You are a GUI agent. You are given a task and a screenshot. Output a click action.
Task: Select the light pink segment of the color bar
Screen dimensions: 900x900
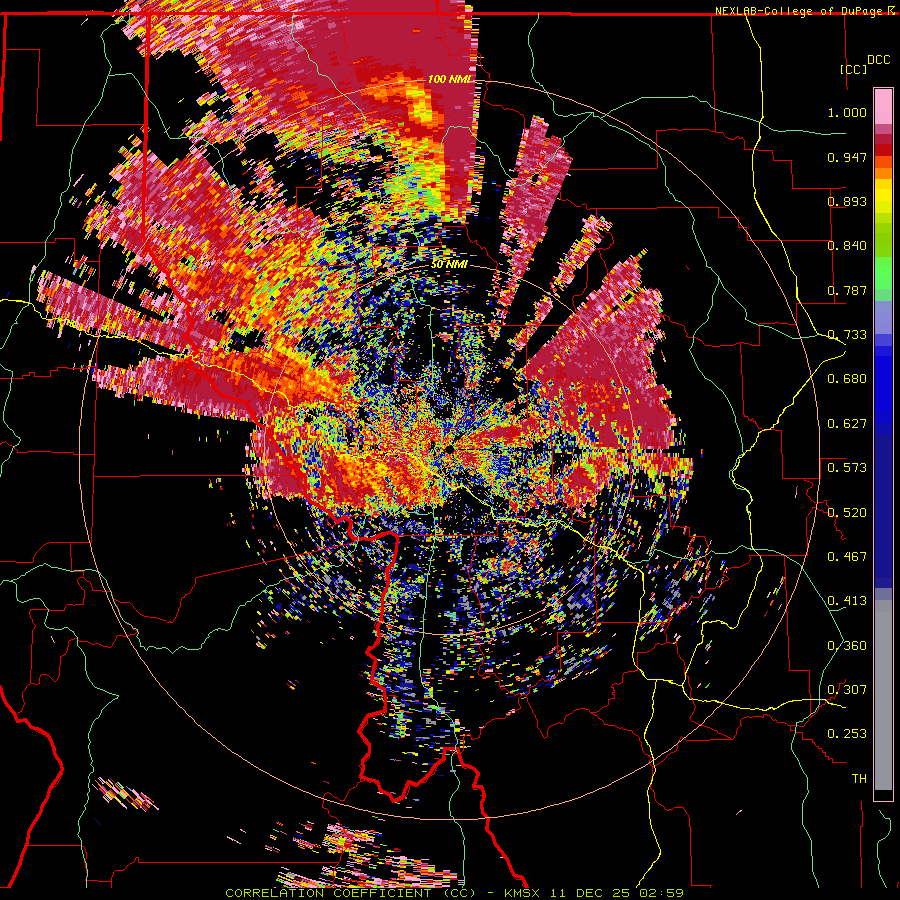coord(883,106)
